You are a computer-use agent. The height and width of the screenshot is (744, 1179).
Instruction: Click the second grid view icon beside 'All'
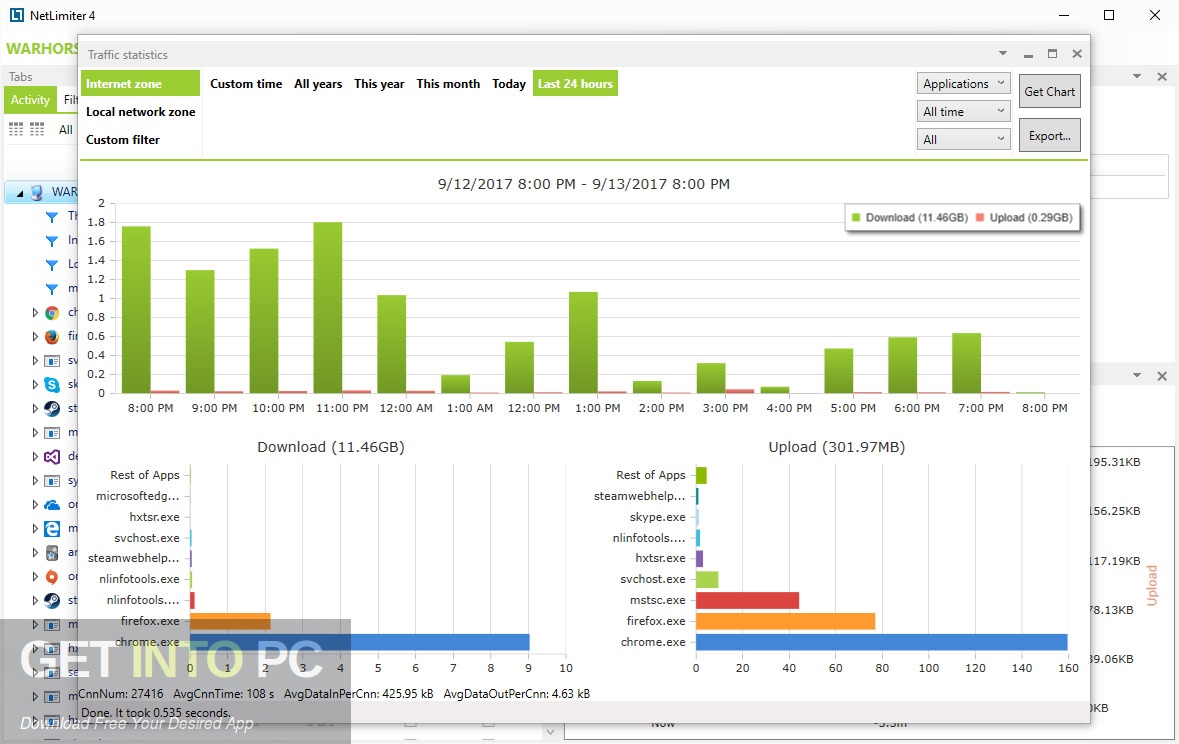(37, 129)
